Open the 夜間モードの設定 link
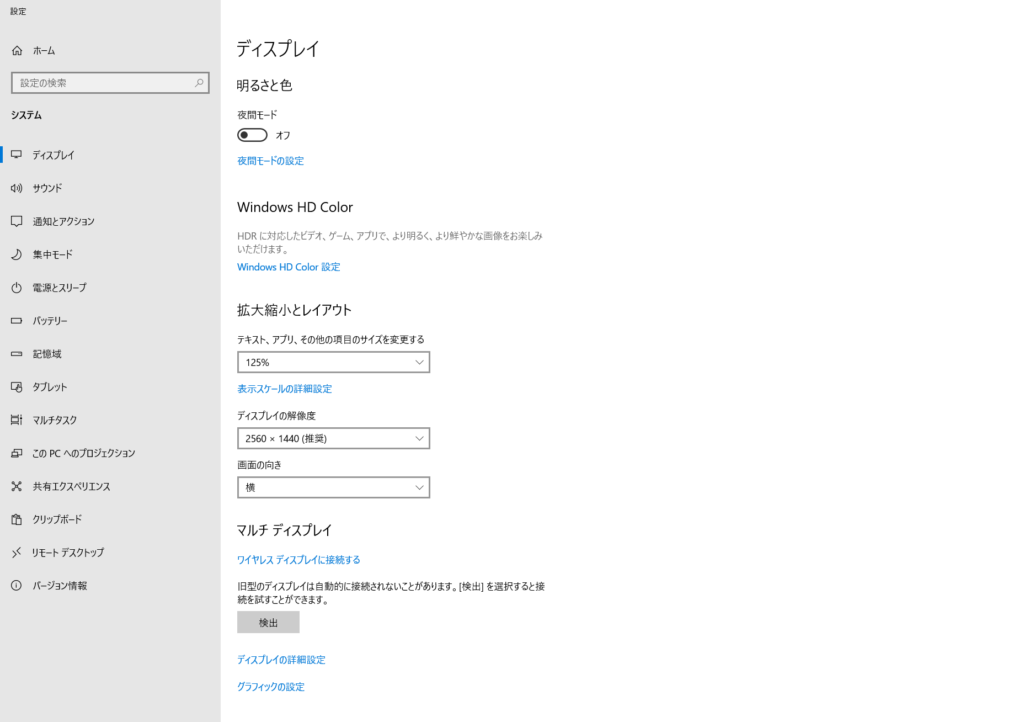The image size is (1024, 722). click(270, 161)
